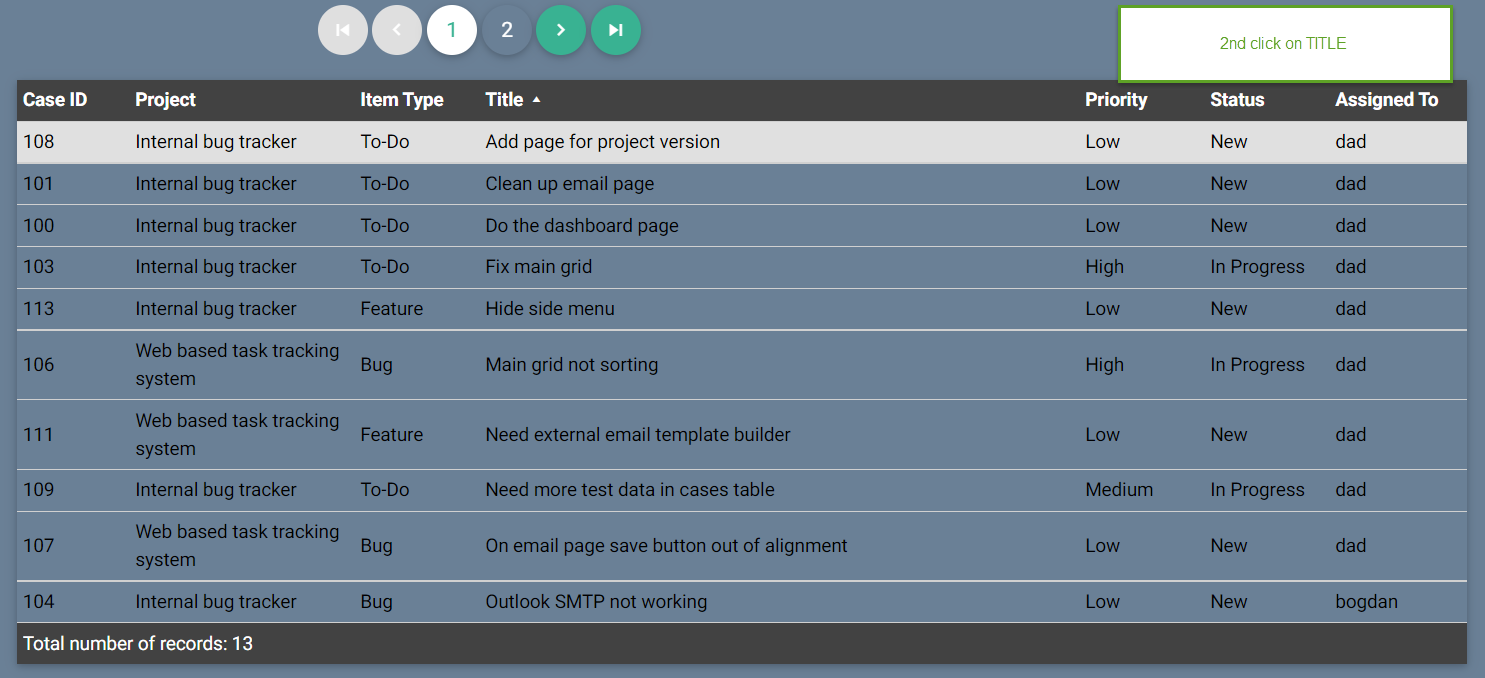The image size is (1485, 678).
Task: Click High priority in Fix main grid row
Action: click(x=1105, y=267)
